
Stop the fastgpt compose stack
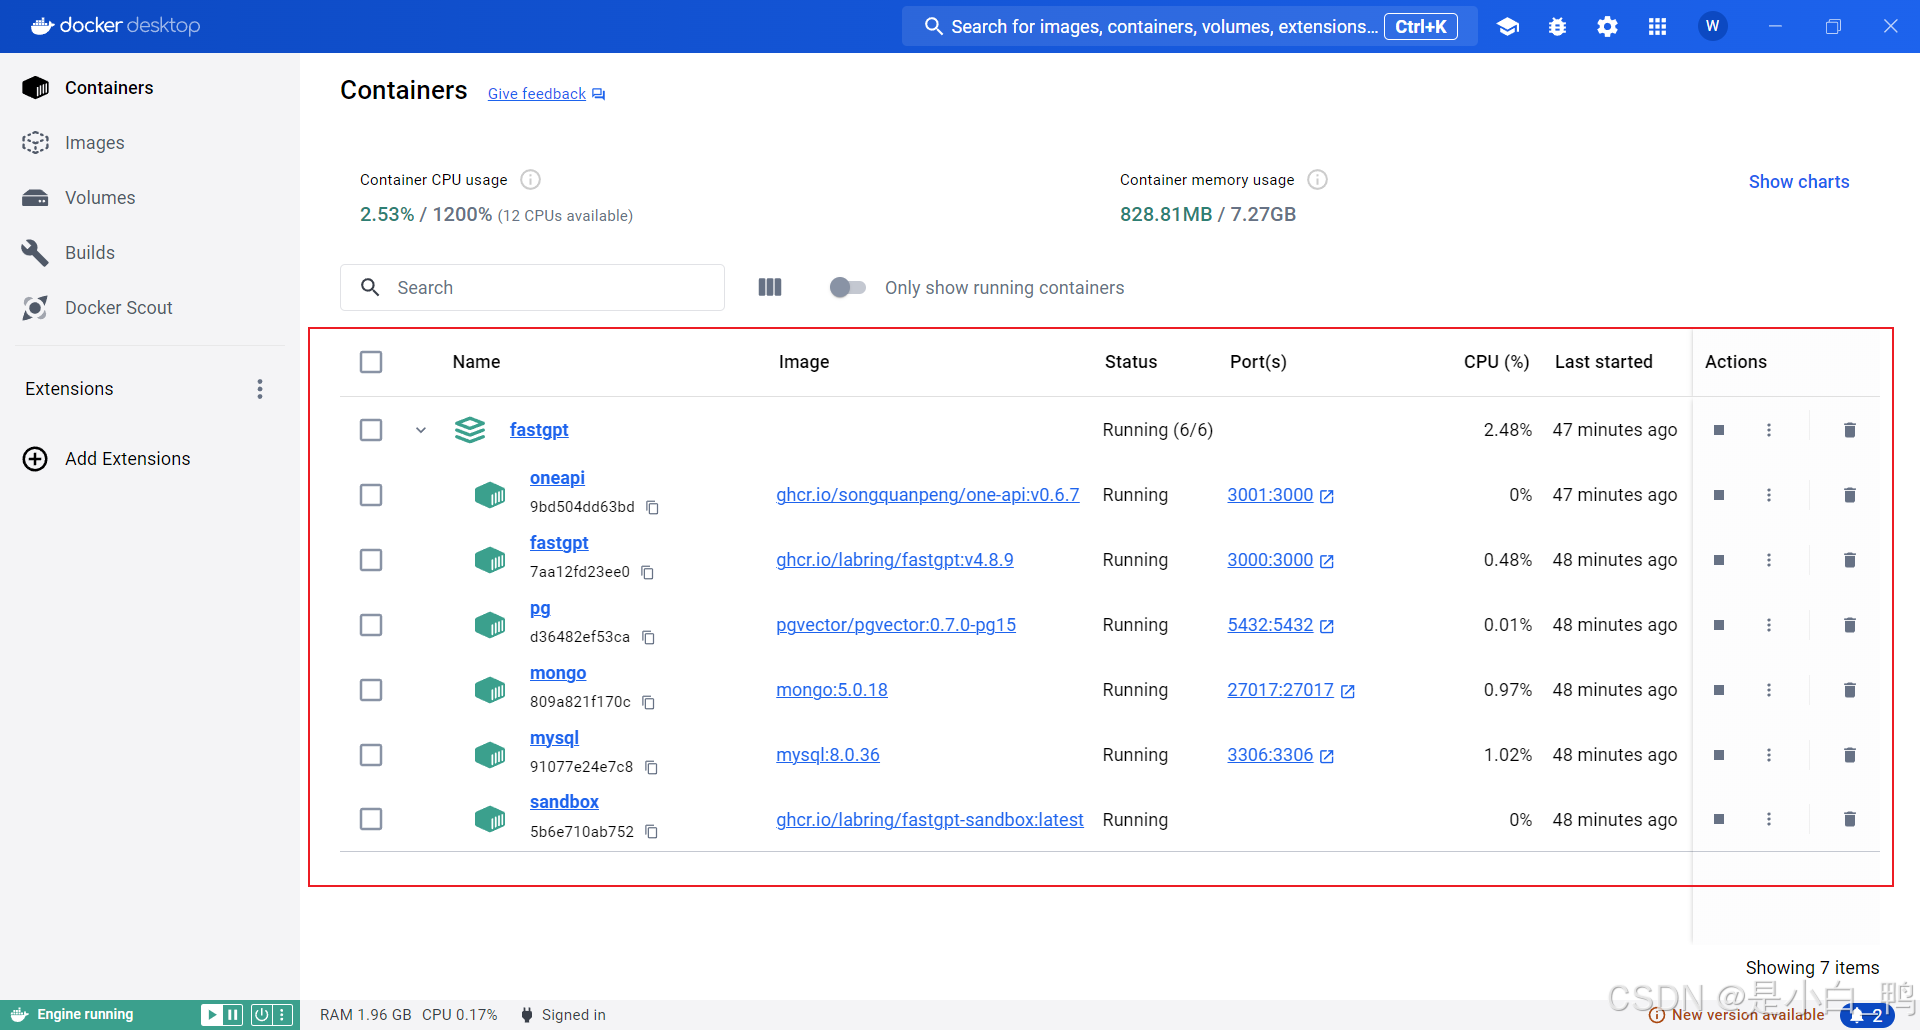pyautogui.click(x=1719, y=430)
